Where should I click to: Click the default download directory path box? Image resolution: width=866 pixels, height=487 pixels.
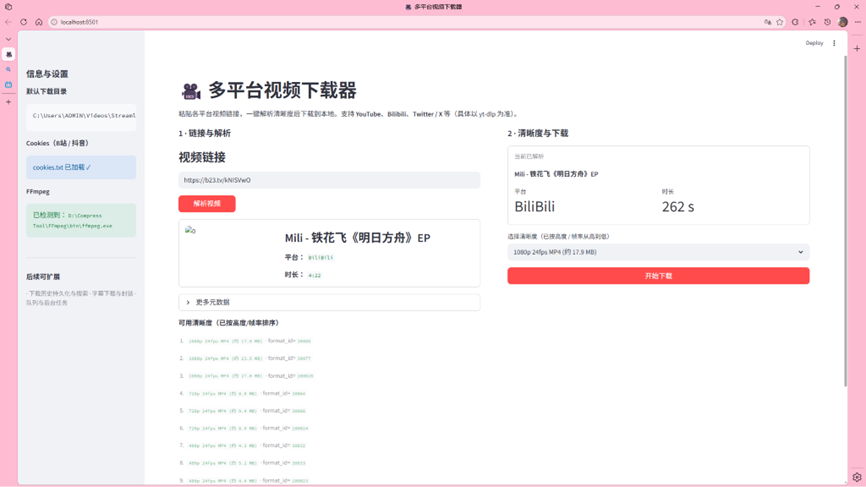pos(81,116)
